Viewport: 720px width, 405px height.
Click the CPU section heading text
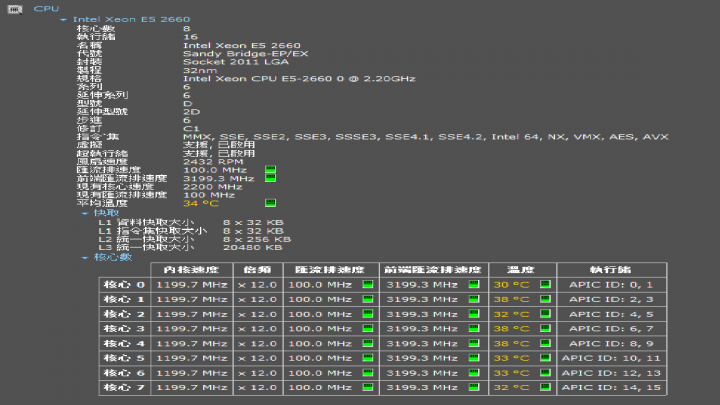[46, 9]
